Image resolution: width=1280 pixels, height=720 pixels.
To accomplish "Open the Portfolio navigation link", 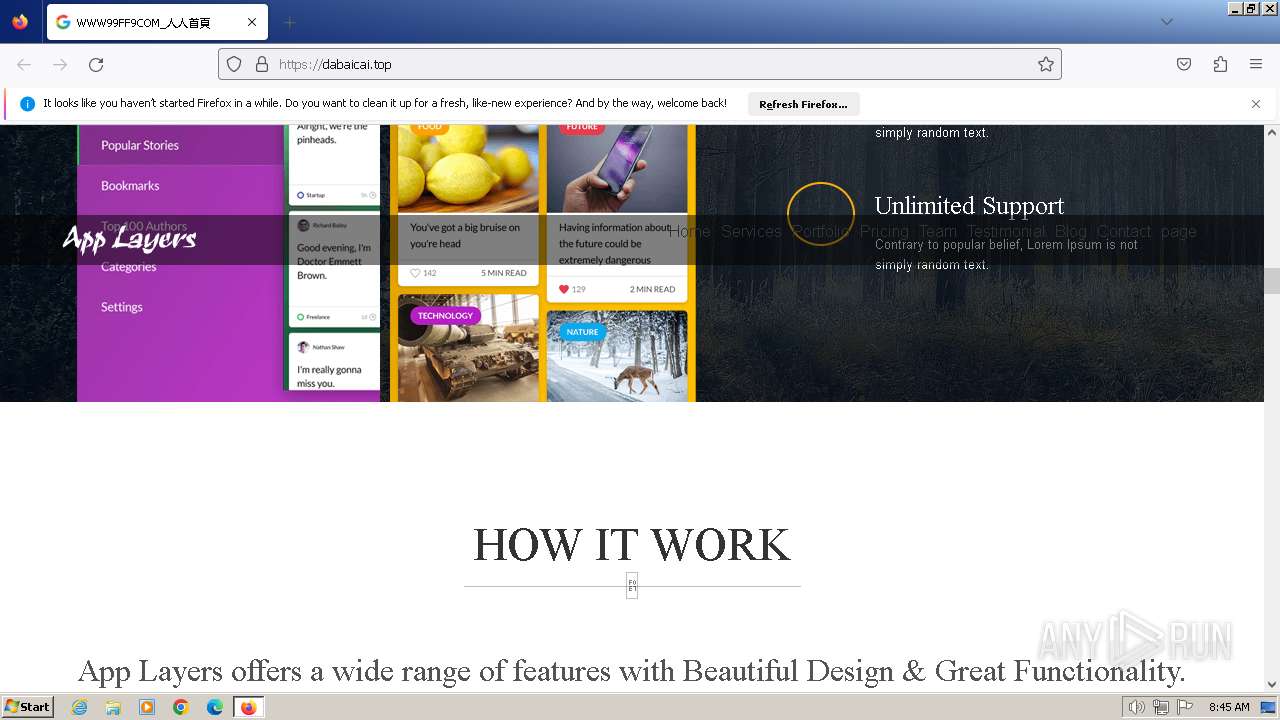I will pos(821,231).
